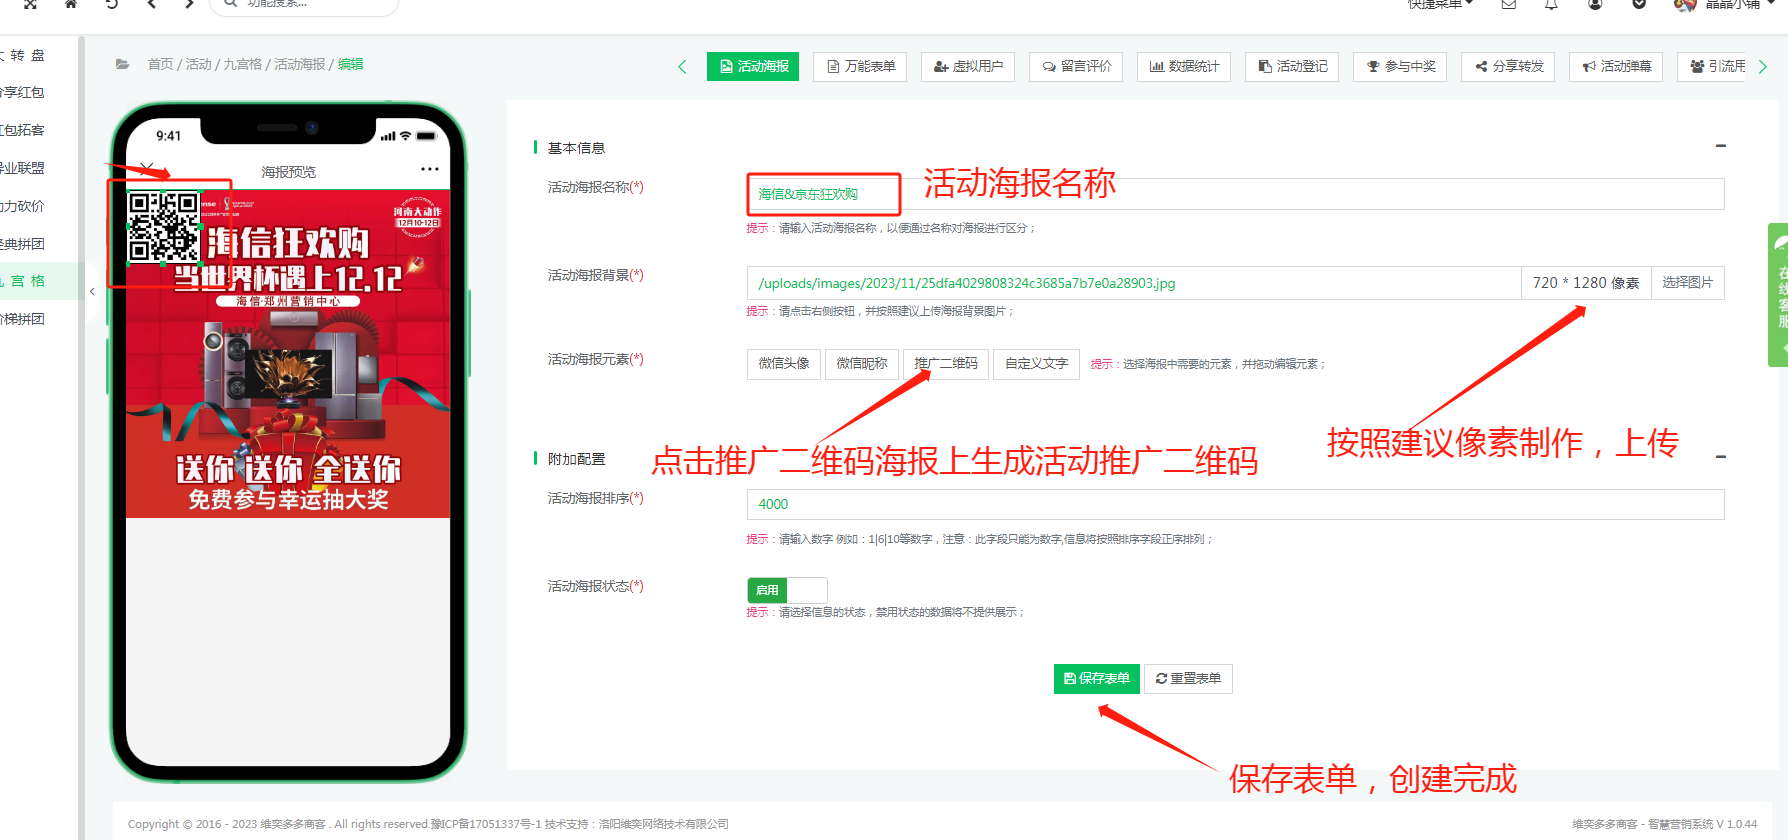Open the 参与中奖 tab
1788x840 pixels.
[1400, 66]
